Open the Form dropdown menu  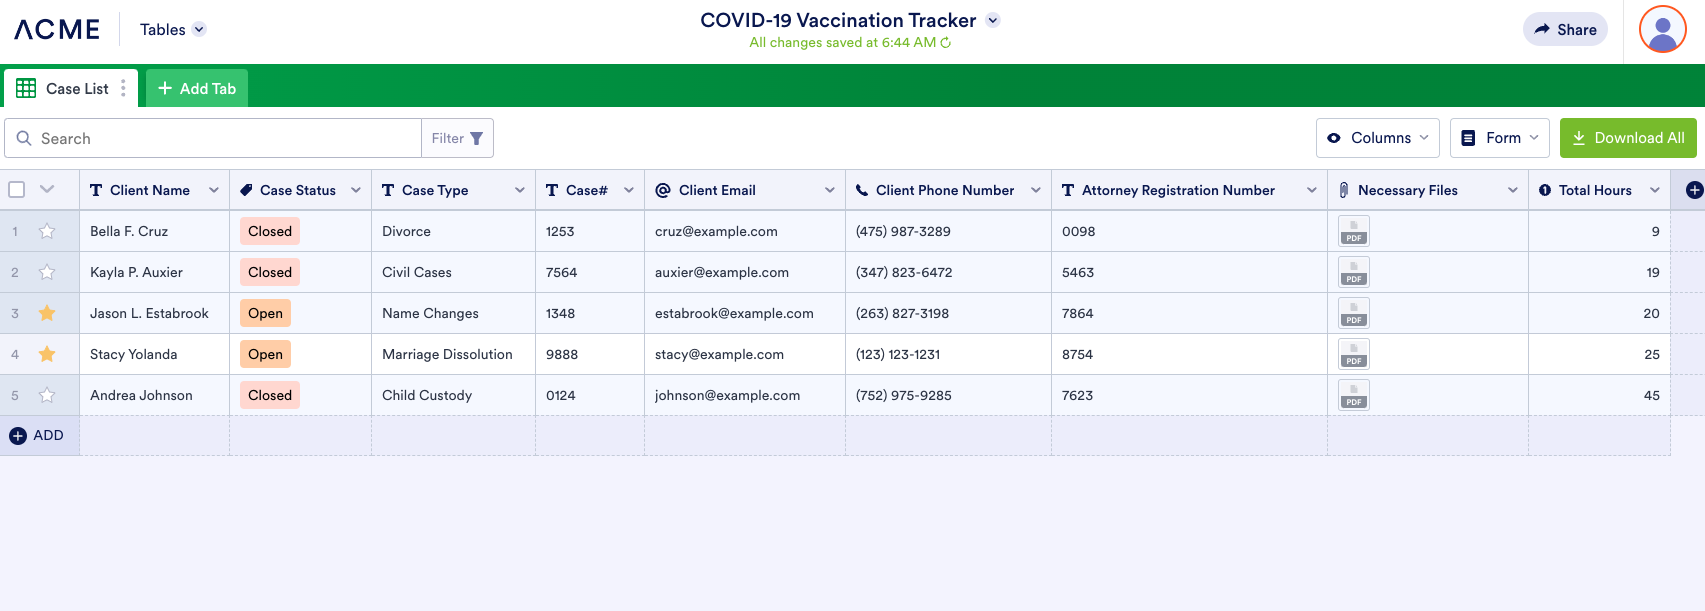[x=1499, y=138]
